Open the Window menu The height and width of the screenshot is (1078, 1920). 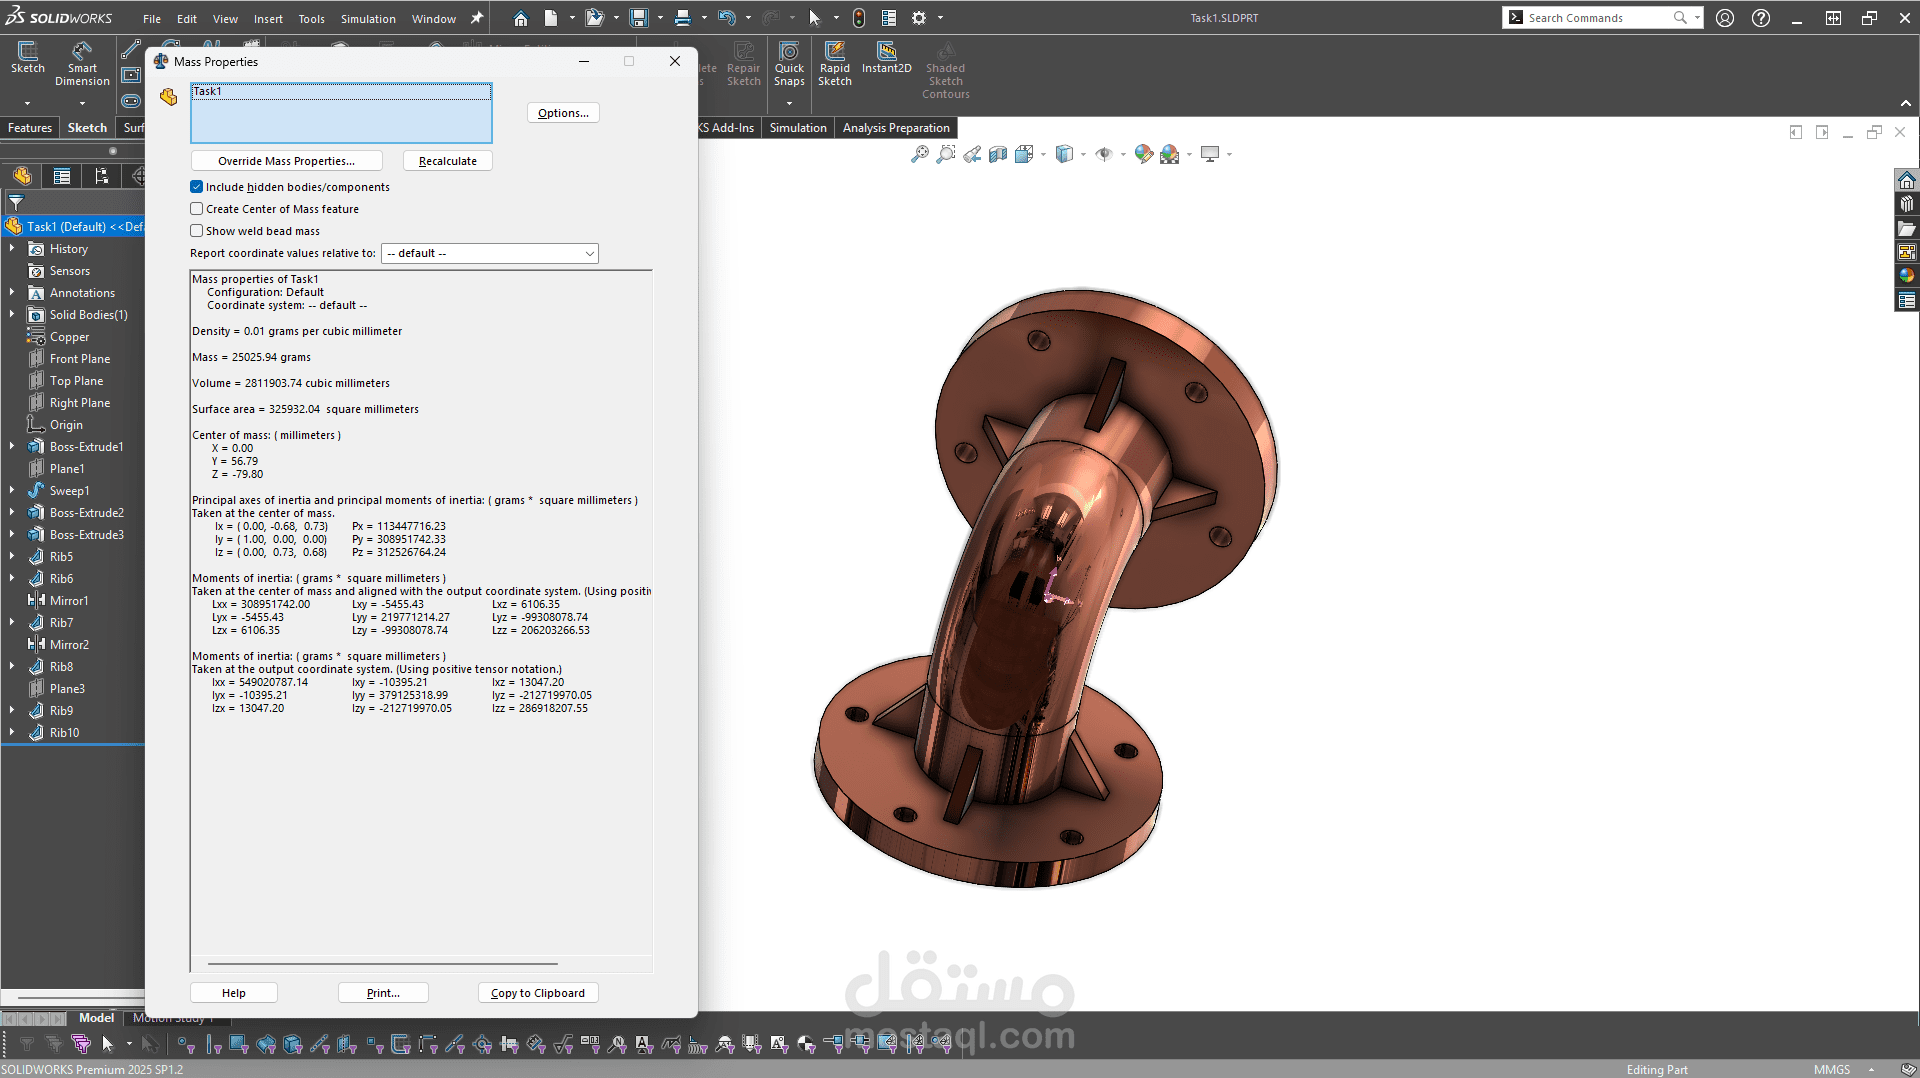tap(434, 19)
